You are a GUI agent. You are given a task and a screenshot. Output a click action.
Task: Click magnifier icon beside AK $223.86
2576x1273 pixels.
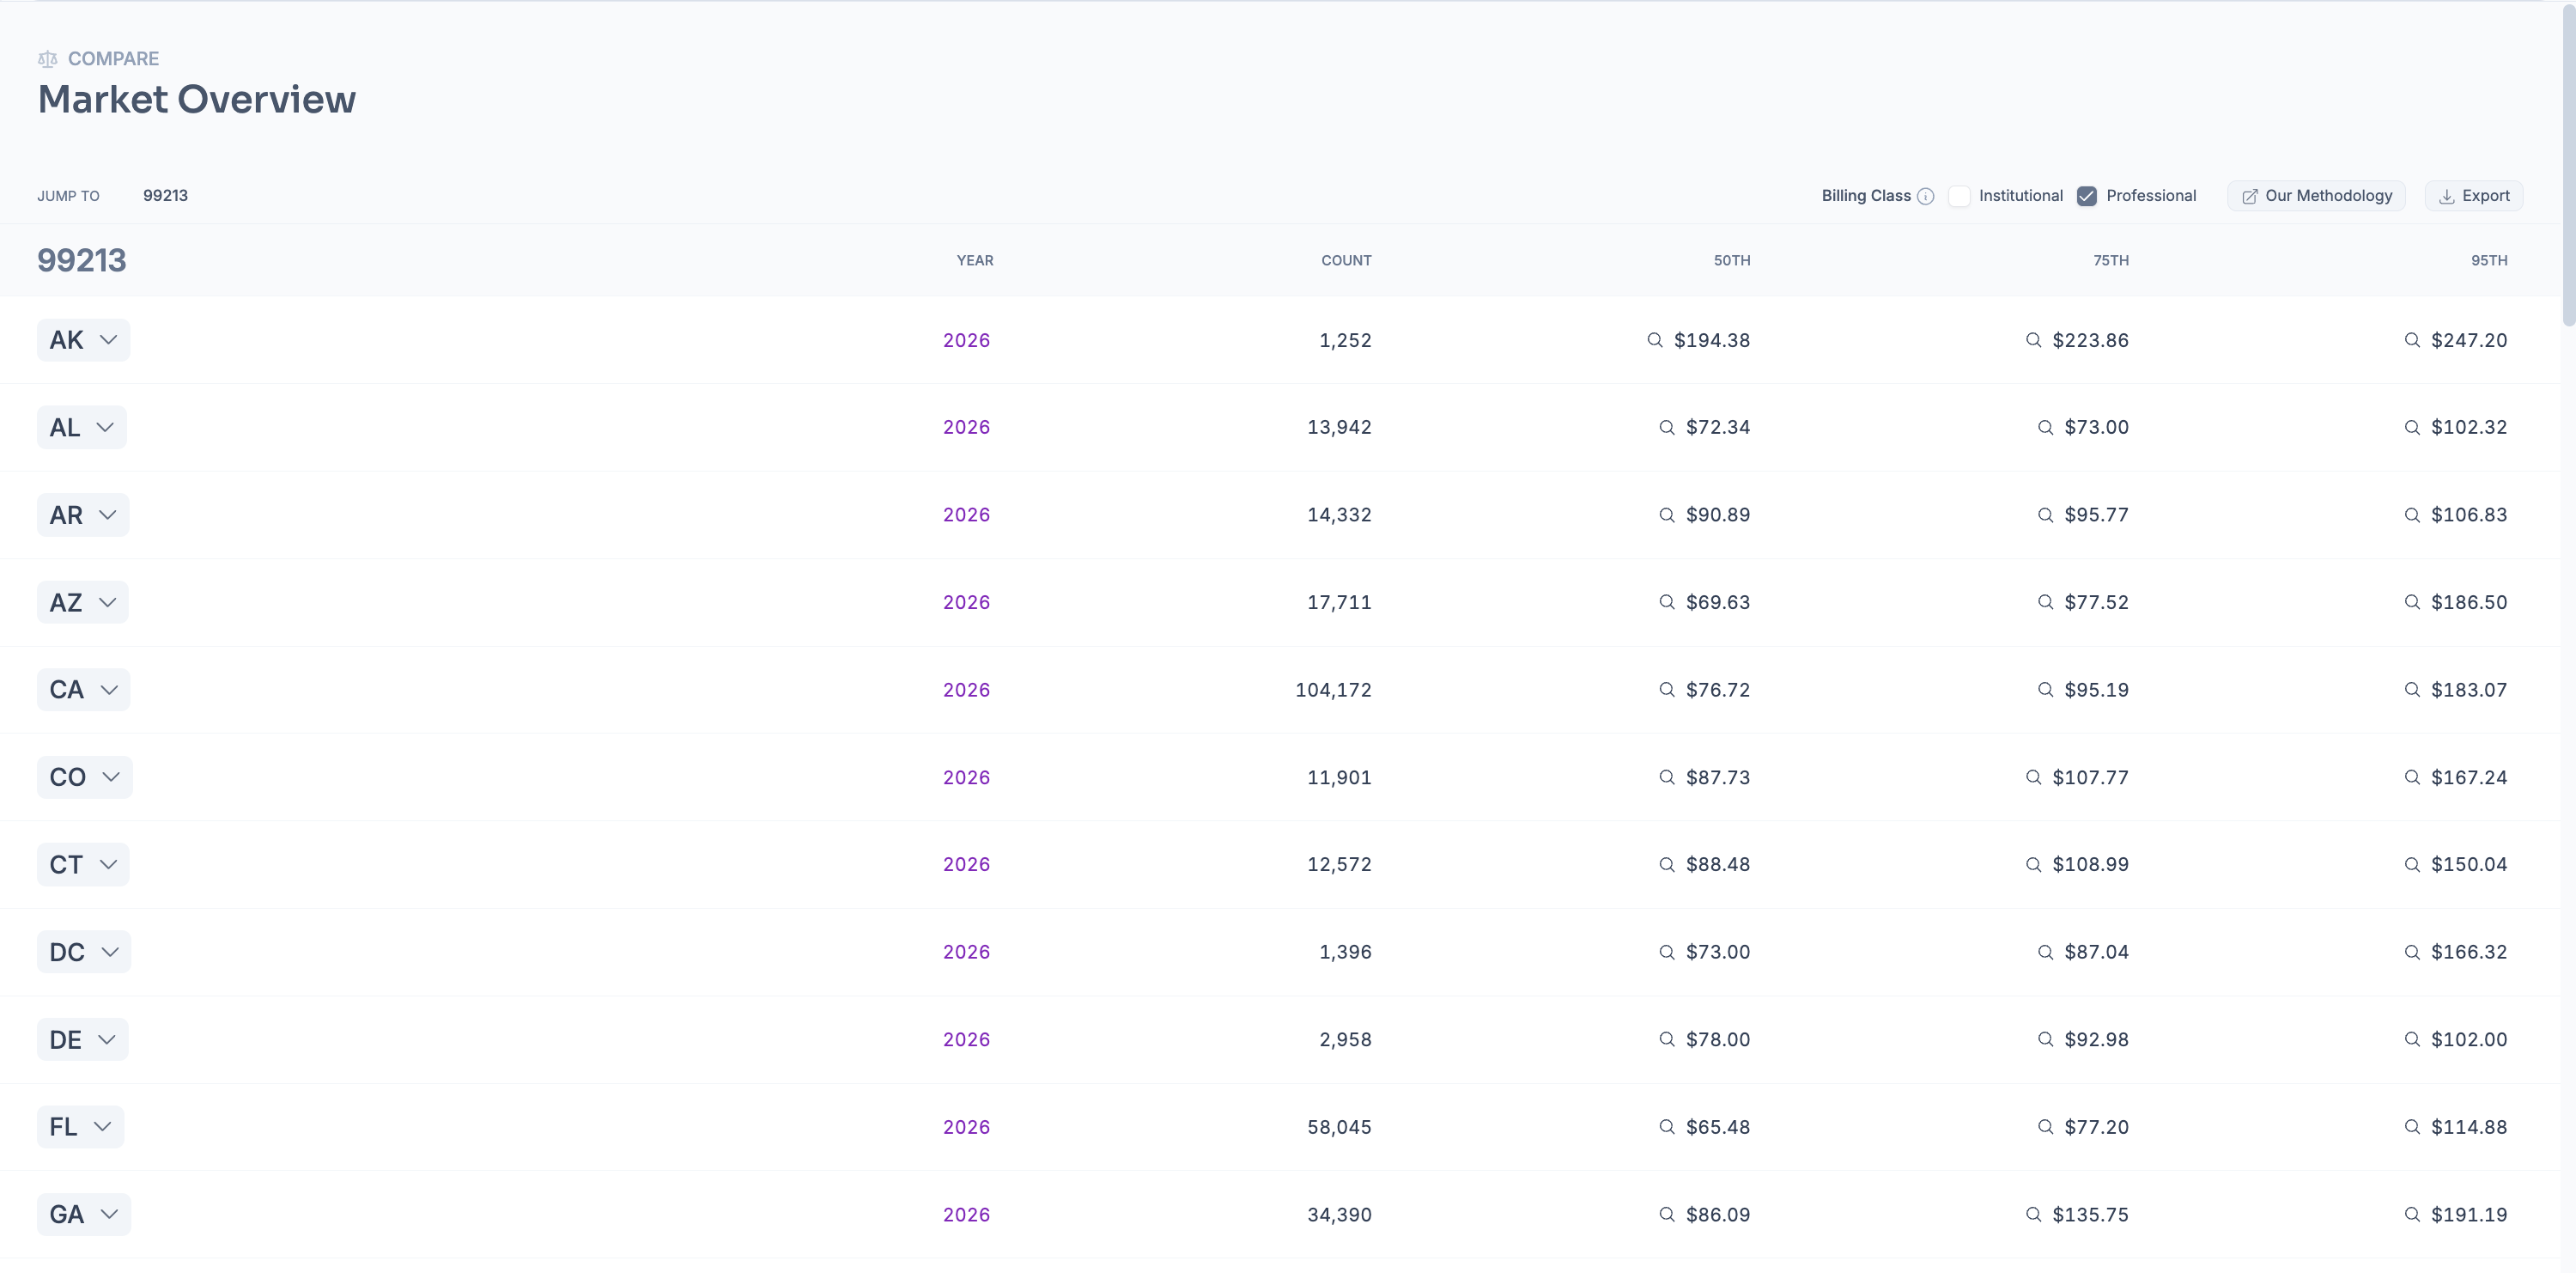[x=2033, y=340]
